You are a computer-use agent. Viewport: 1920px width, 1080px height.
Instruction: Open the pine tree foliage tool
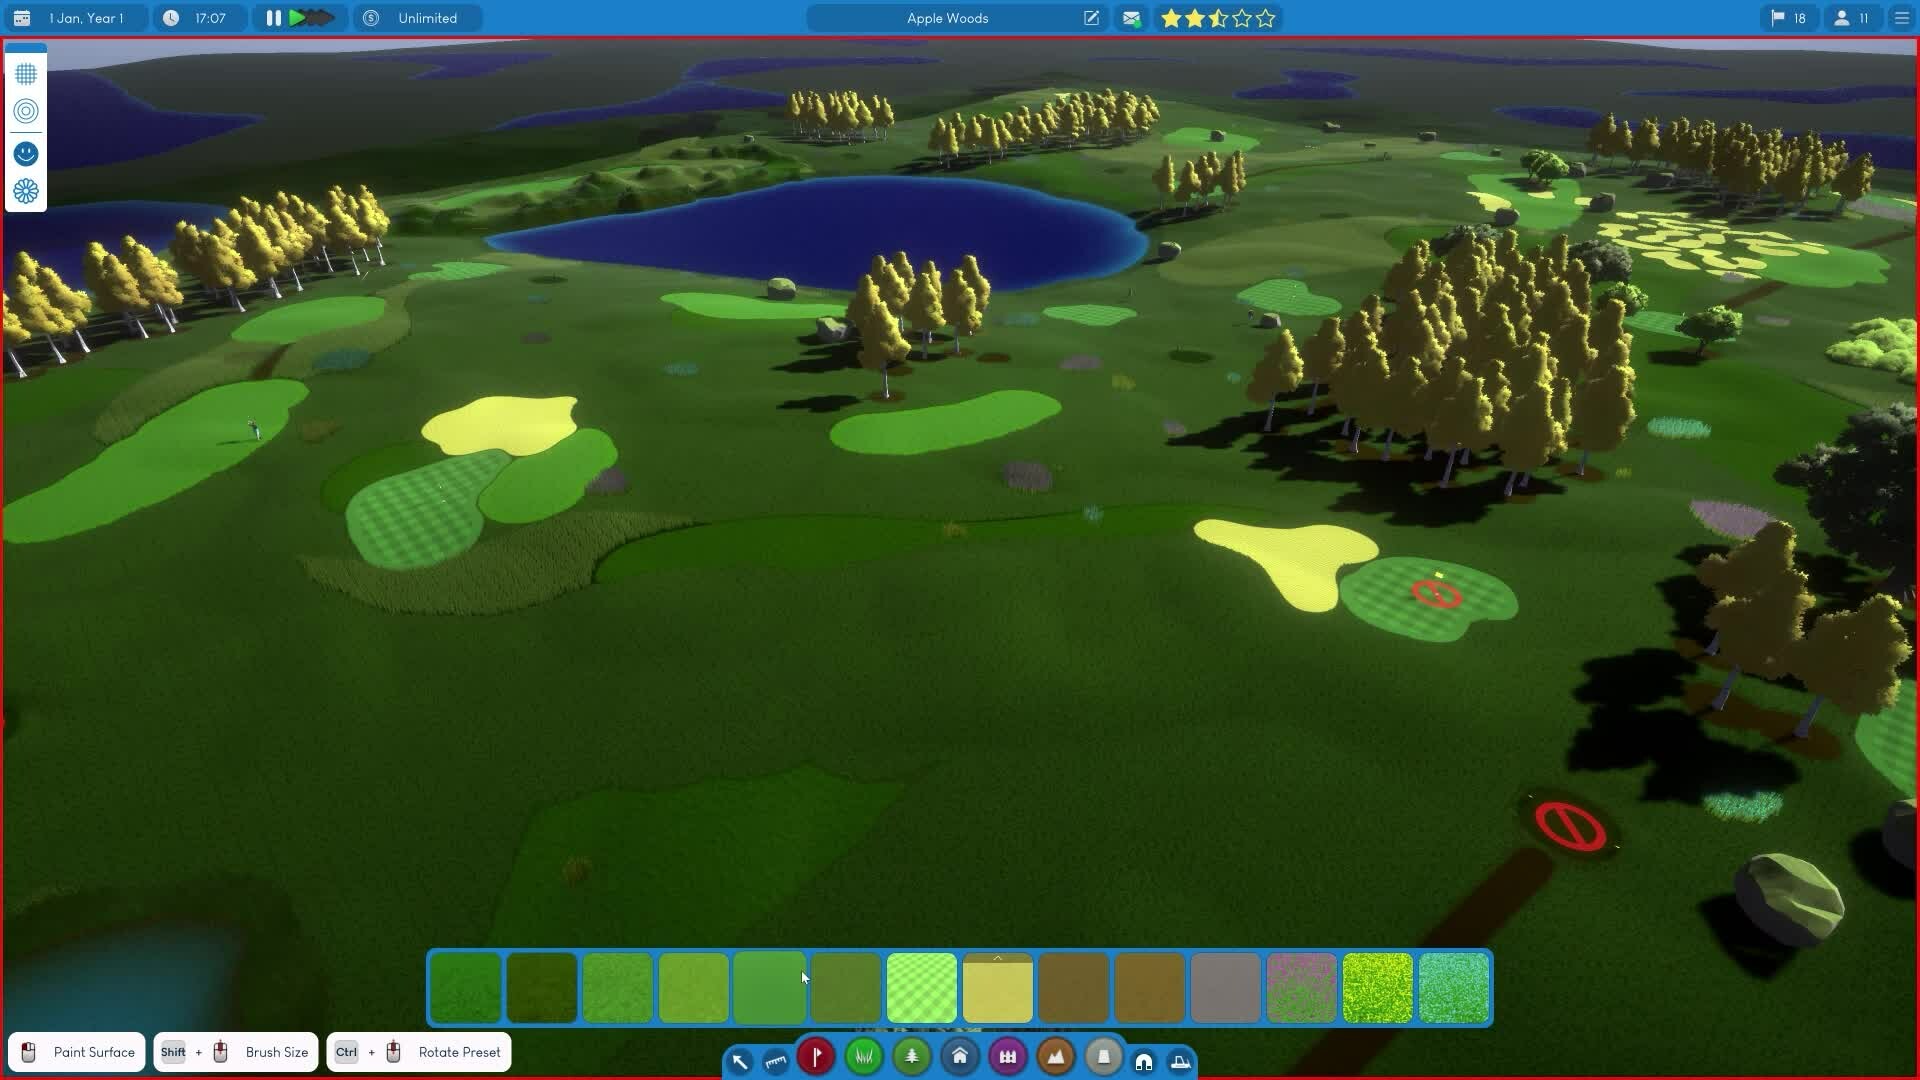click(x=911, y=1056)
